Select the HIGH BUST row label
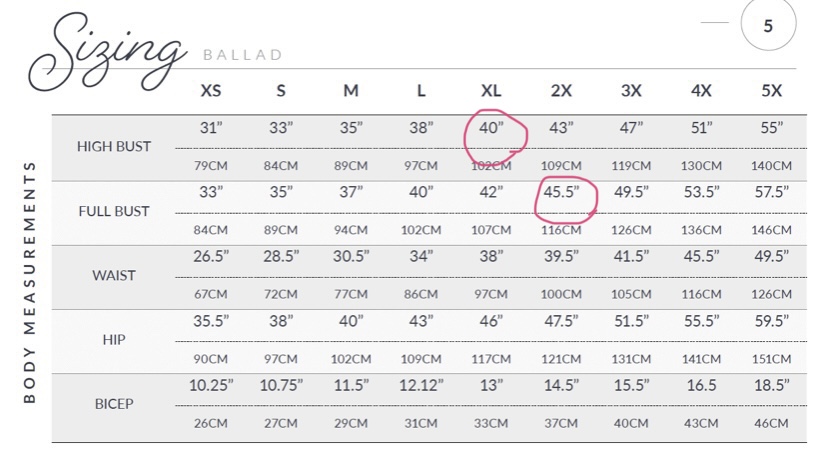The image size is (824, 452). pyautogui.click(x=114, y=146)
